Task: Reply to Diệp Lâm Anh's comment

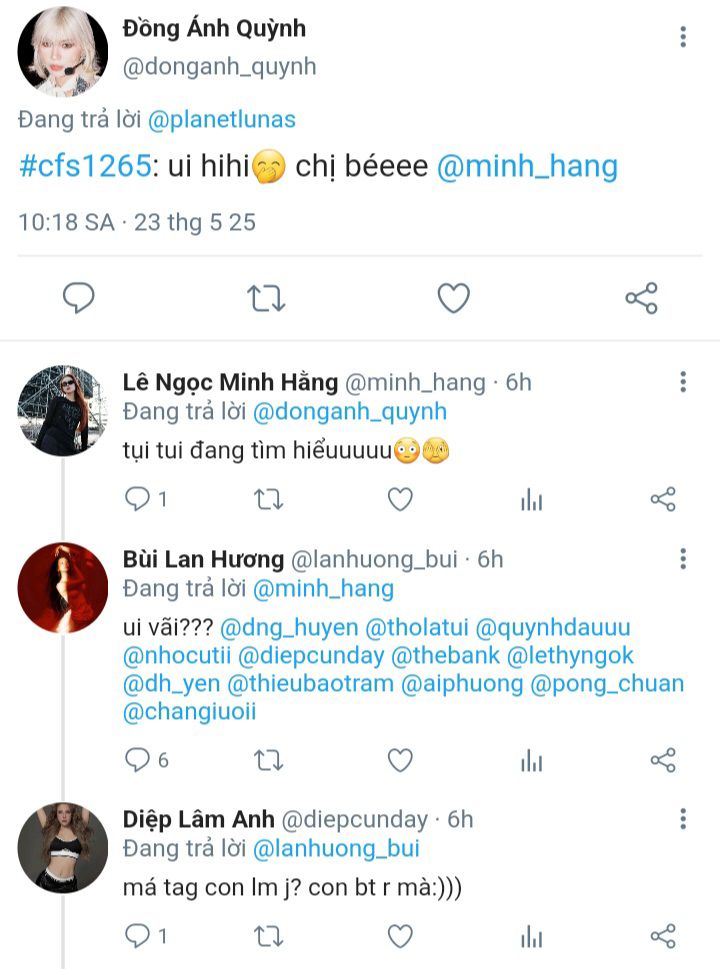Action: click(137, 936)
